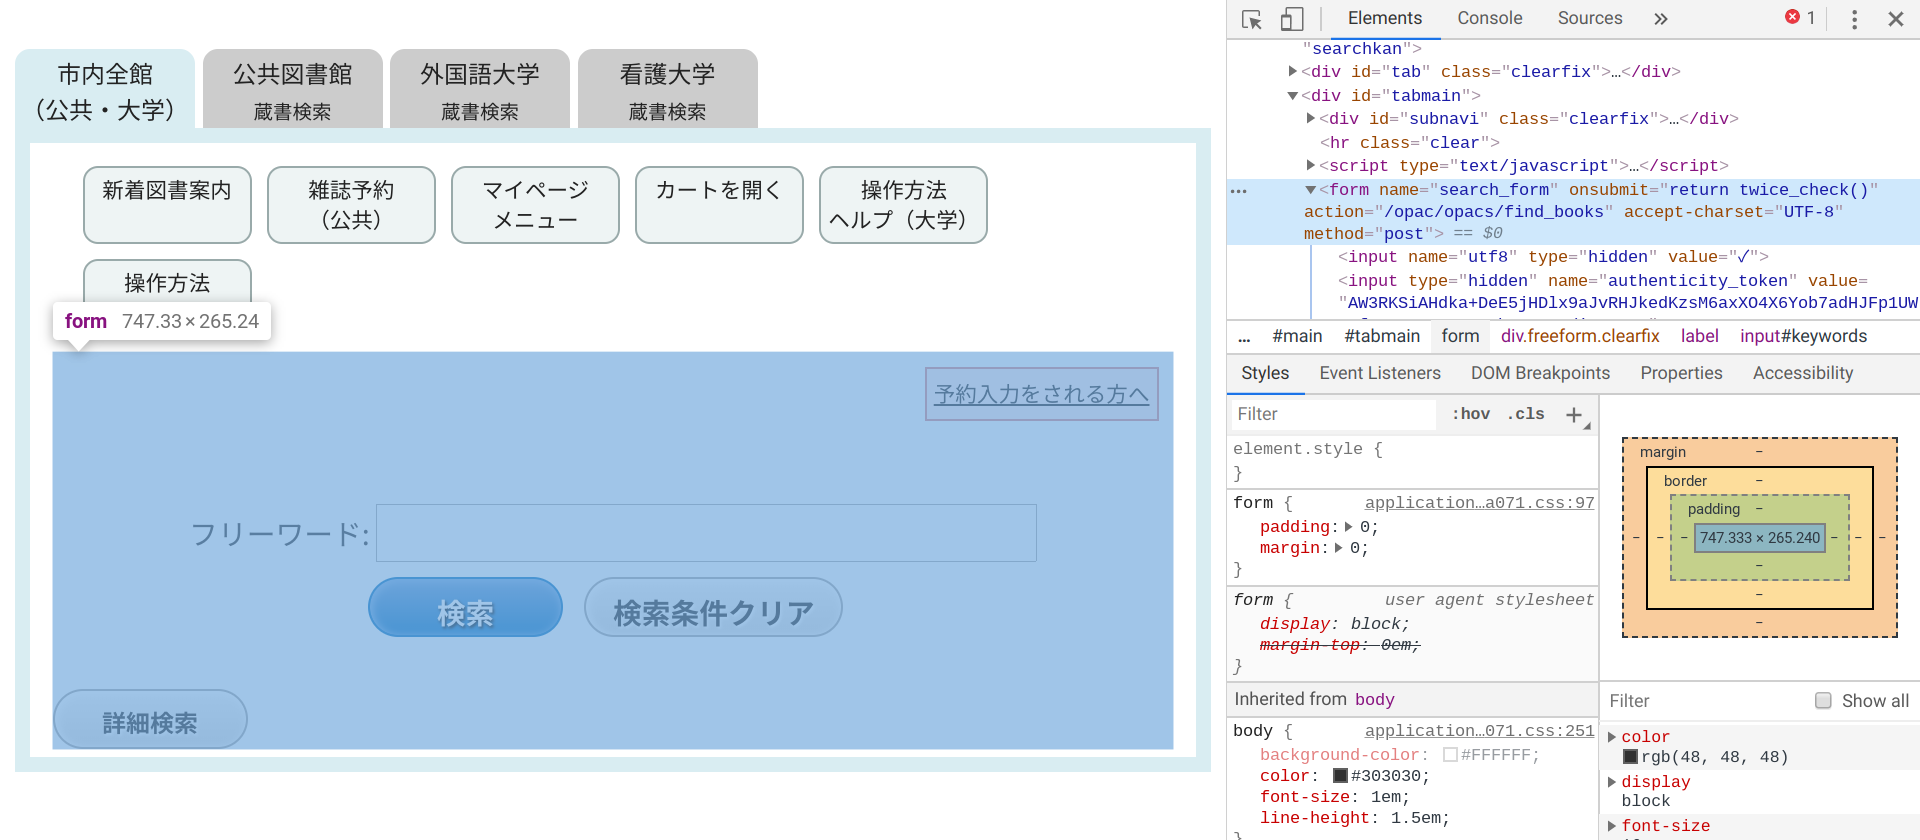This screenshot has width=1920, height=840.
Task: Toggle the :hov element state button
Action: (x=1471, y=414)
